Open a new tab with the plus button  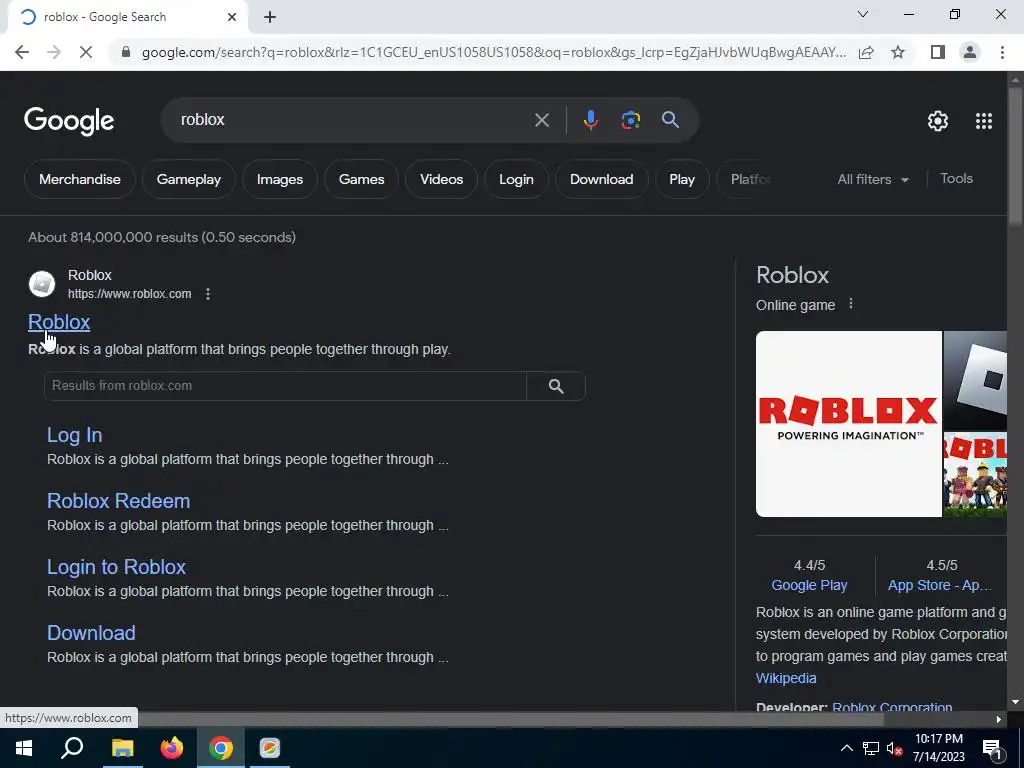(x=270, y=17)
